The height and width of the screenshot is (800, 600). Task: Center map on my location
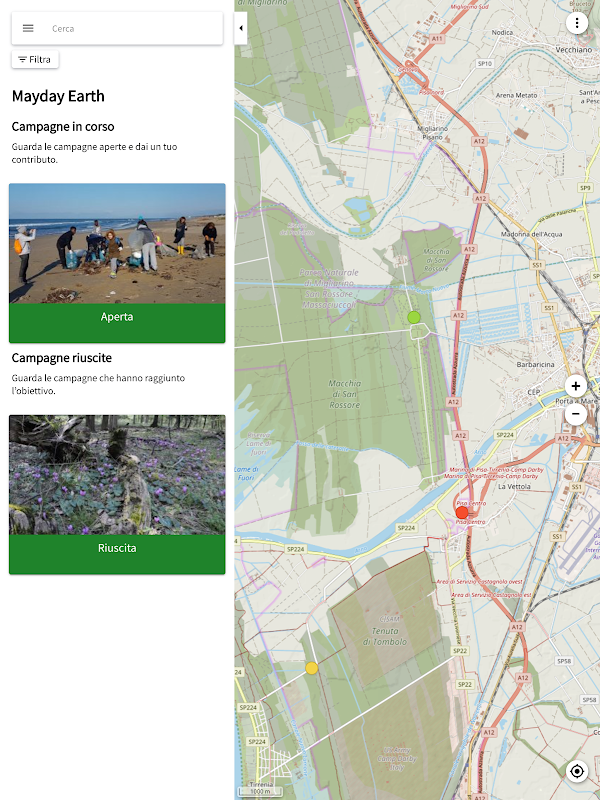click(x=577, y=771)
